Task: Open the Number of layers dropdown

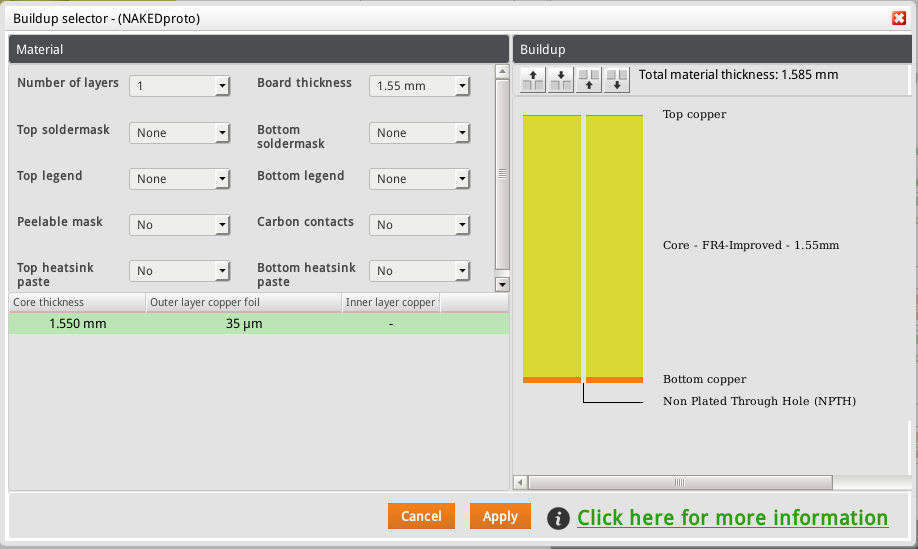Action: (179, 86)
